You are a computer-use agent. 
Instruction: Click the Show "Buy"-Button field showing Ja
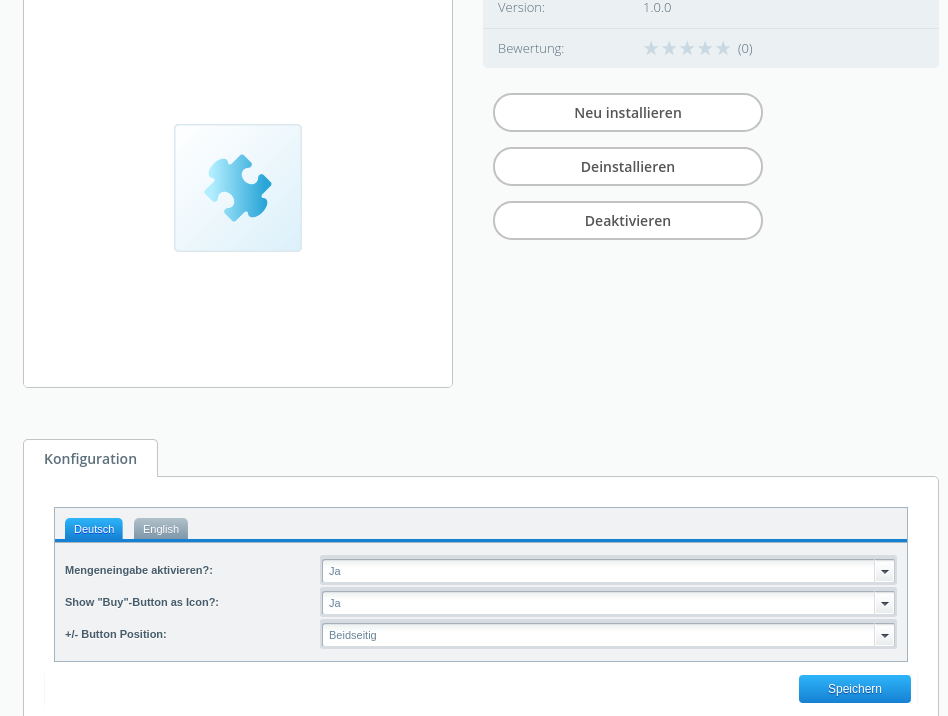pos(598,603)
